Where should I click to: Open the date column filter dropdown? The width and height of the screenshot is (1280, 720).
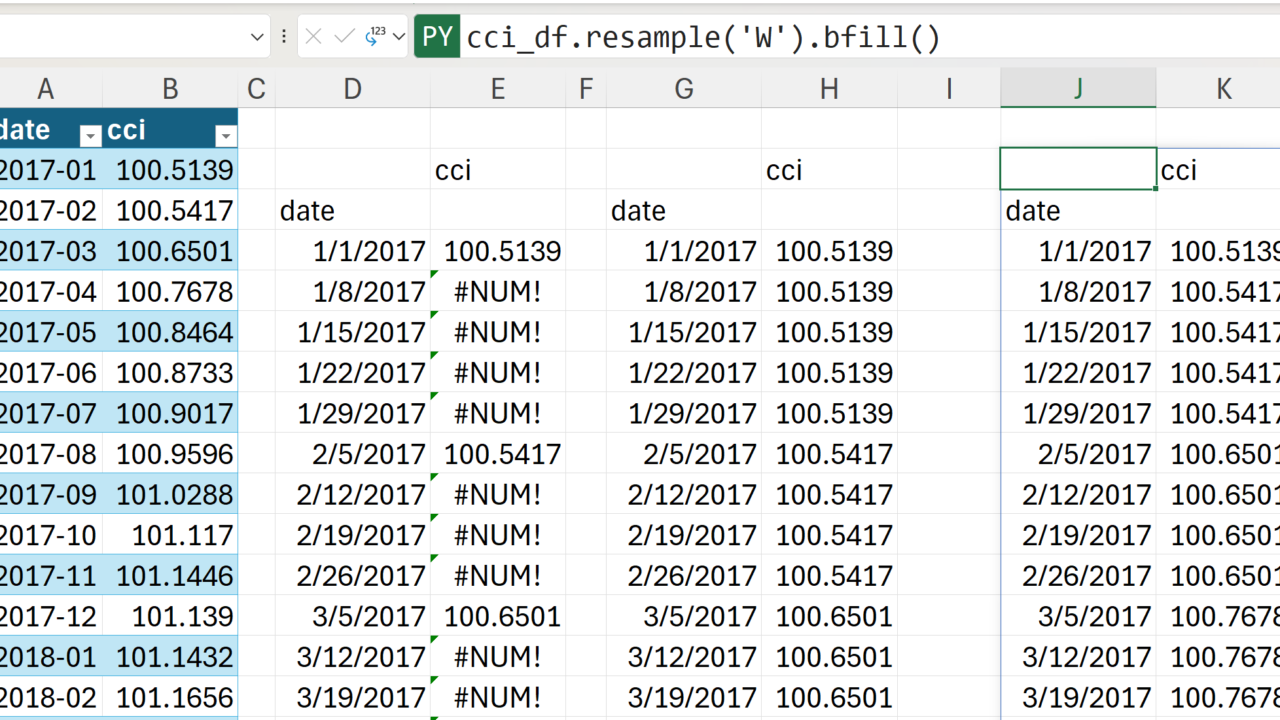tap(90, 135)
